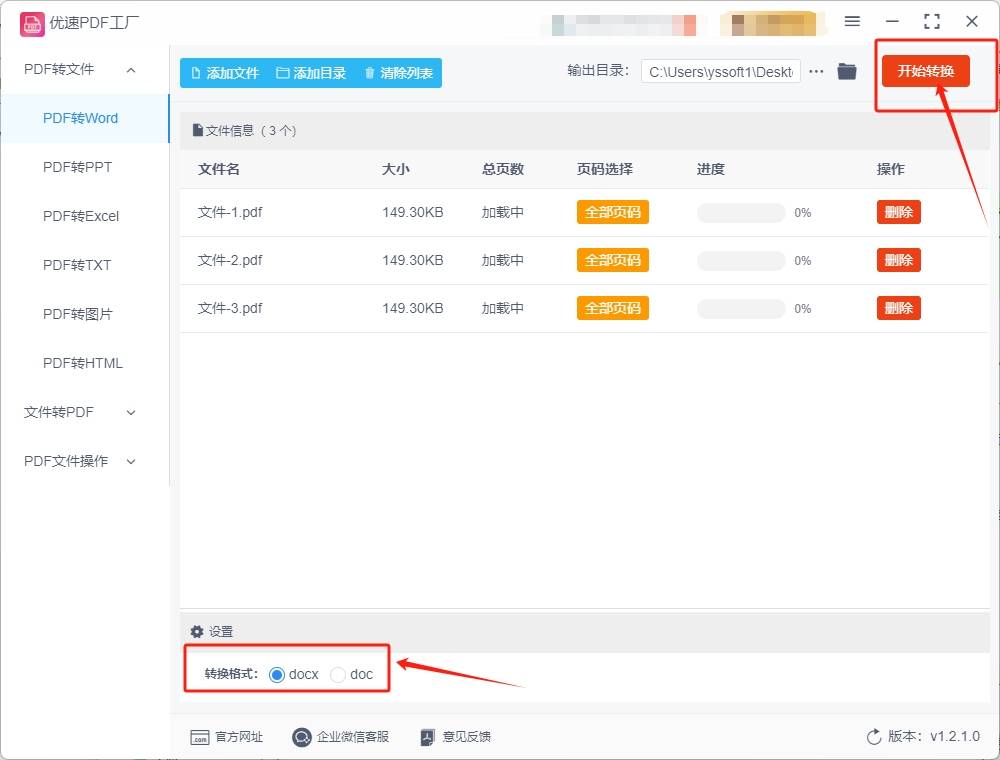The image size is (1000, 760).
Task: Switch to PDF转图片
Action: click(x=77, y=314)
